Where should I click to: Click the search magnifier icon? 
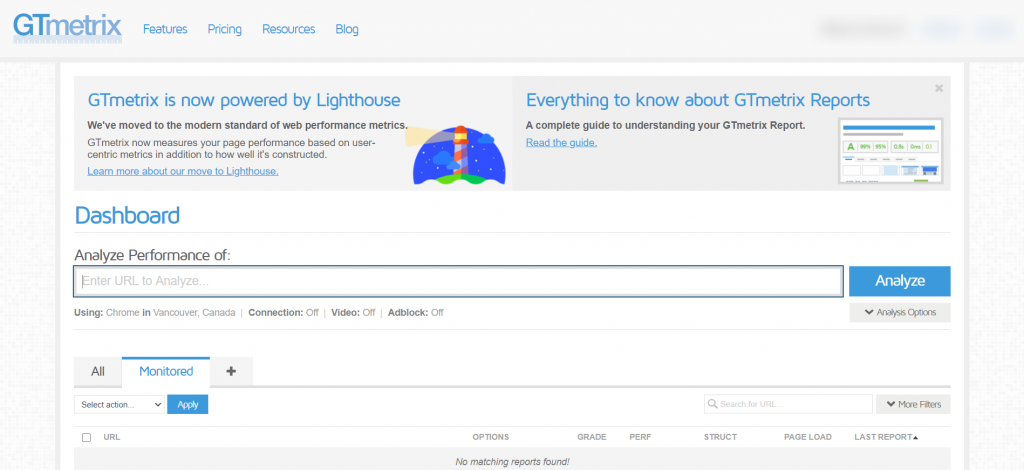(x=712, y=404)
